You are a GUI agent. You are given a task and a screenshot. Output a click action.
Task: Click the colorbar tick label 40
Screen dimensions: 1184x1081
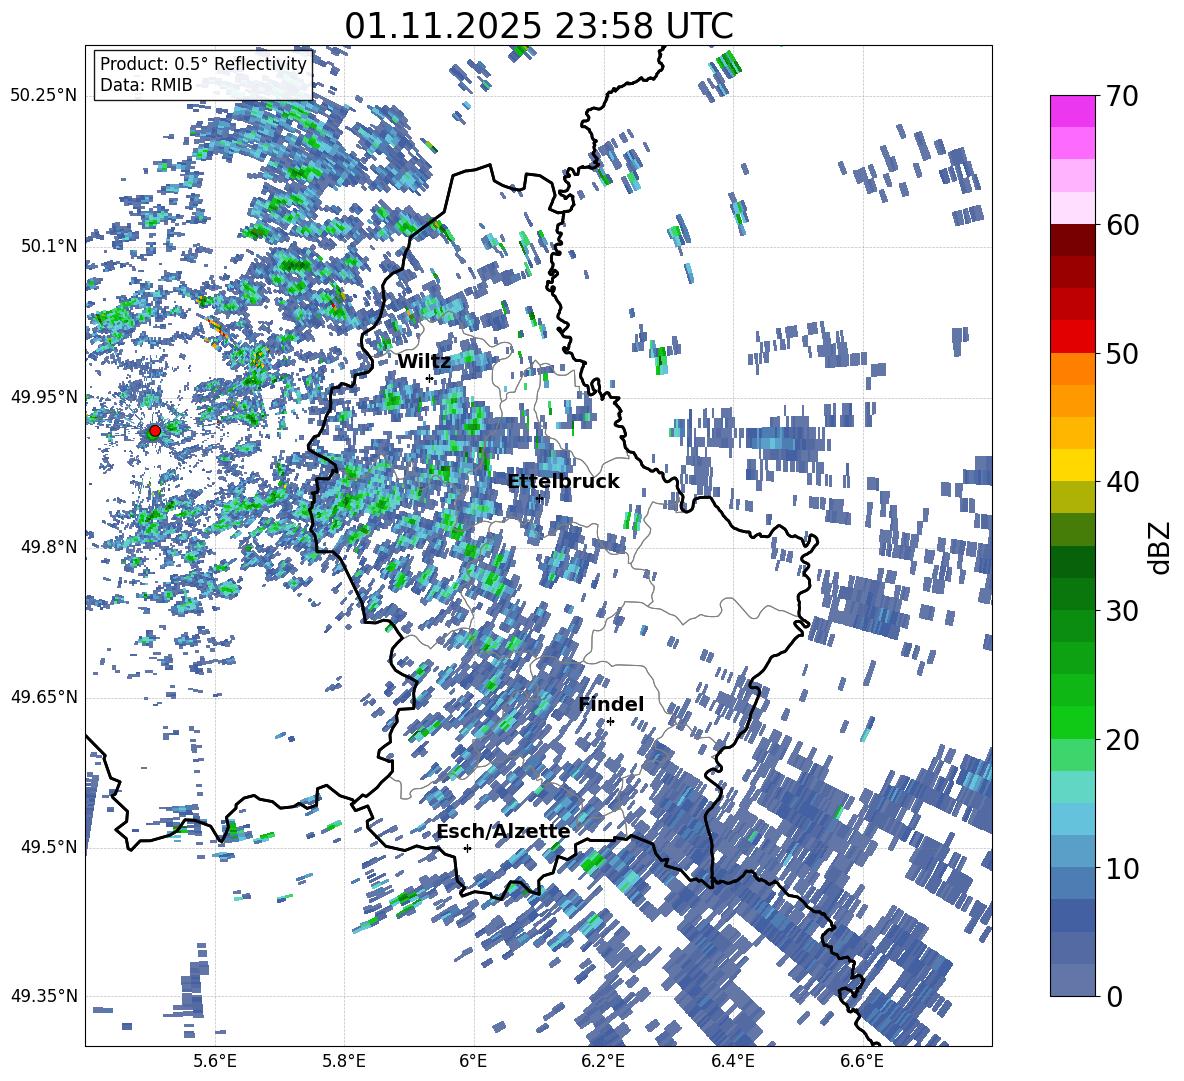pyautogui.click(x=1121, y=482)
